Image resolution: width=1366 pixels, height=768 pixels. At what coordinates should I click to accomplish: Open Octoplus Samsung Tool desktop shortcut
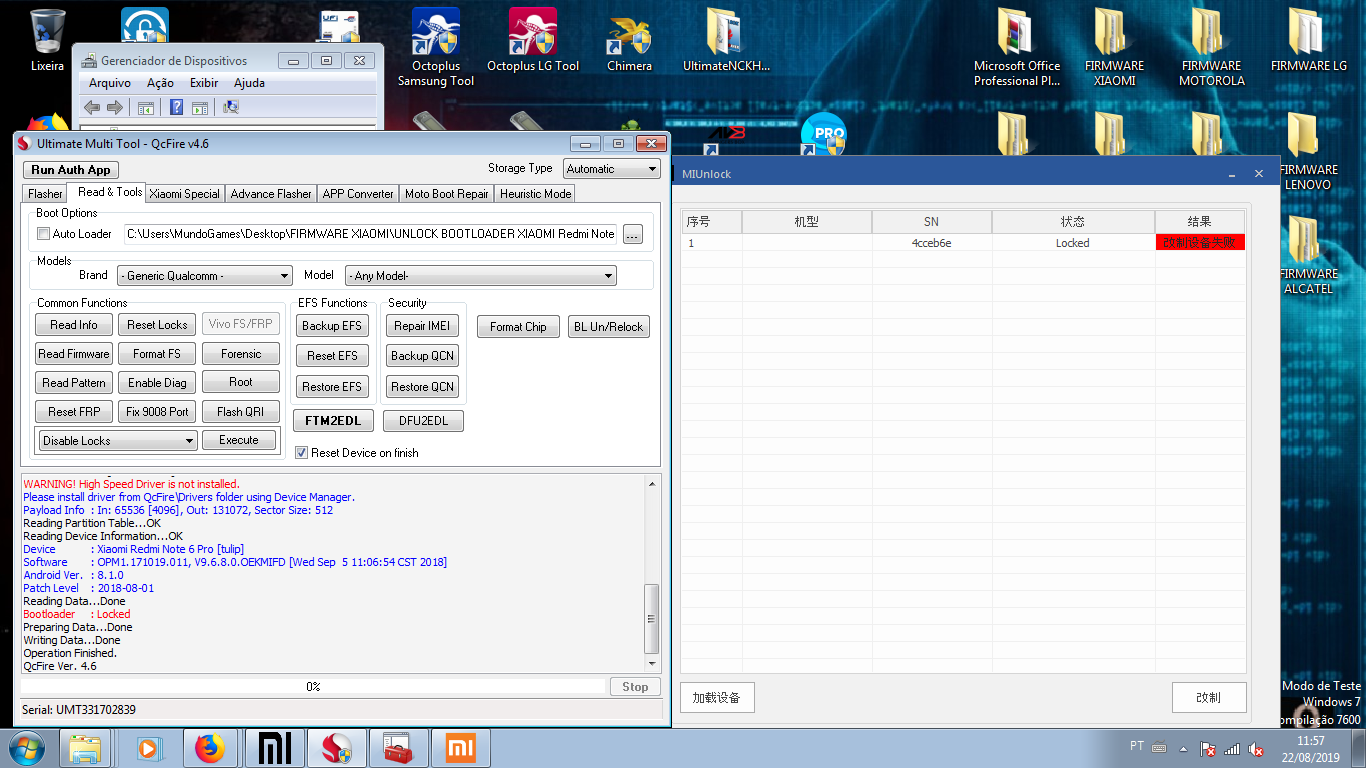point(436,47)
